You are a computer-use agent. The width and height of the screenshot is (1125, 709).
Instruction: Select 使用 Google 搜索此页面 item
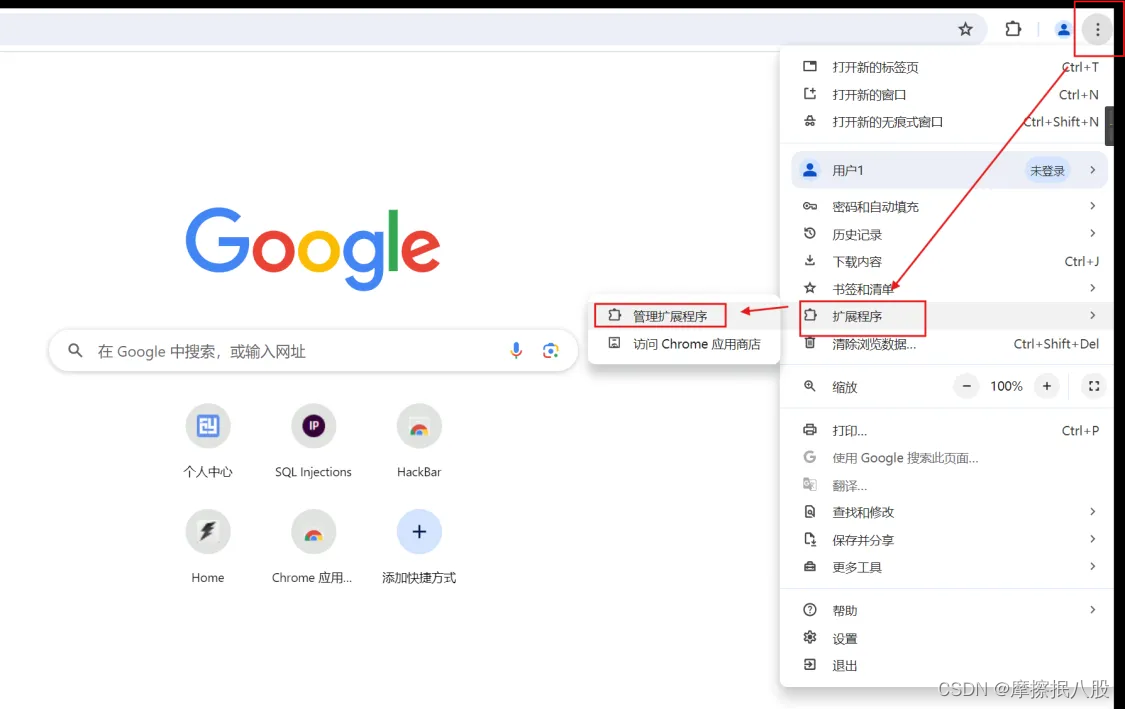click(949, 457)
